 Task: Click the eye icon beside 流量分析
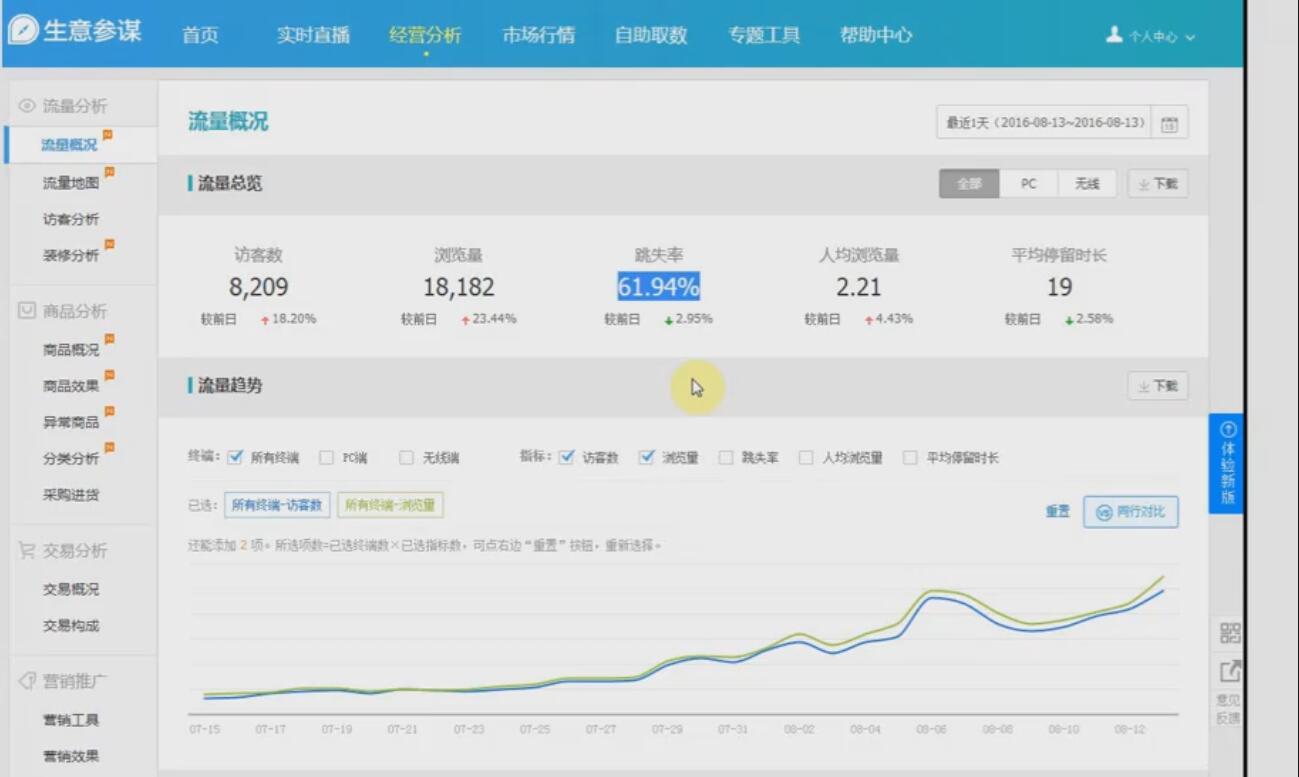27,106
